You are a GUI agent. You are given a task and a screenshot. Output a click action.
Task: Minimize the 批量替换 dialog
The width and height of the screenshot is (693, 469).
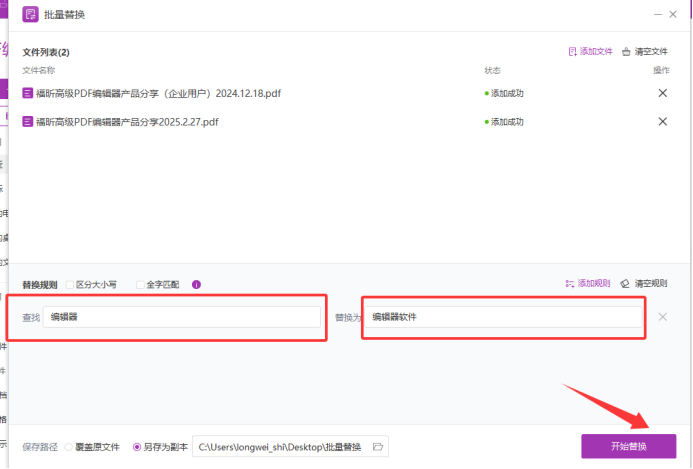pyautogui.click(x=658, y=14)
